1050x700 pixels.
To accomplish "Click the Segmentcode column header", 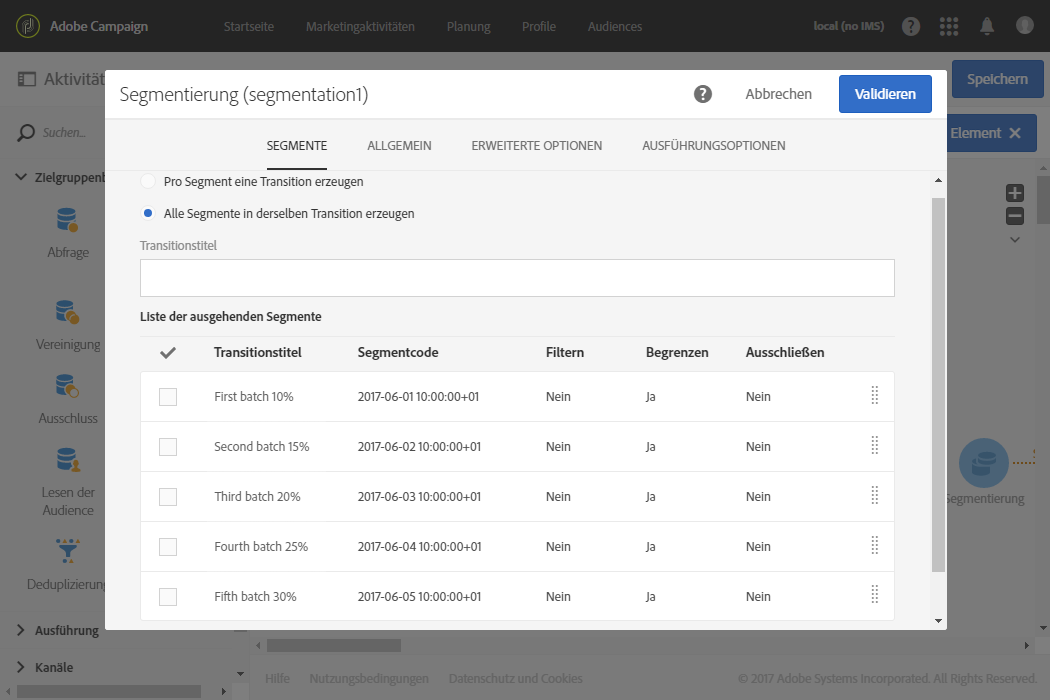I will 398,352.
